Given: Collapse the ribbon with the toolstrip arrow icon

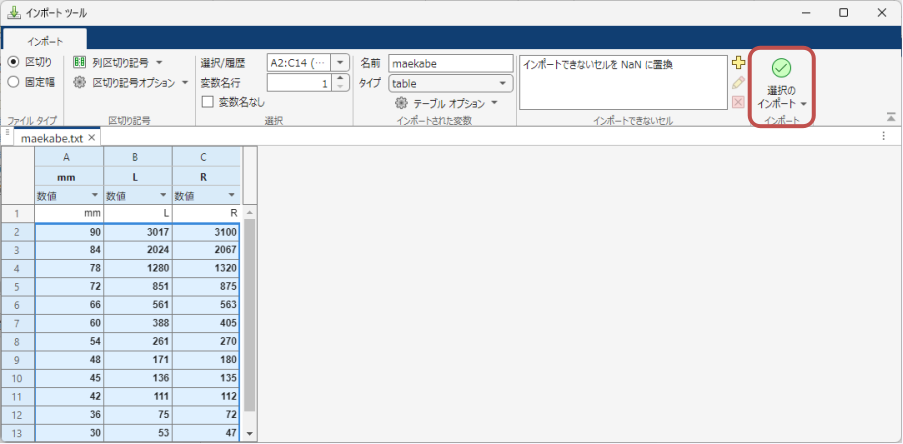Looking at the screenshot, I should [890, 117].
